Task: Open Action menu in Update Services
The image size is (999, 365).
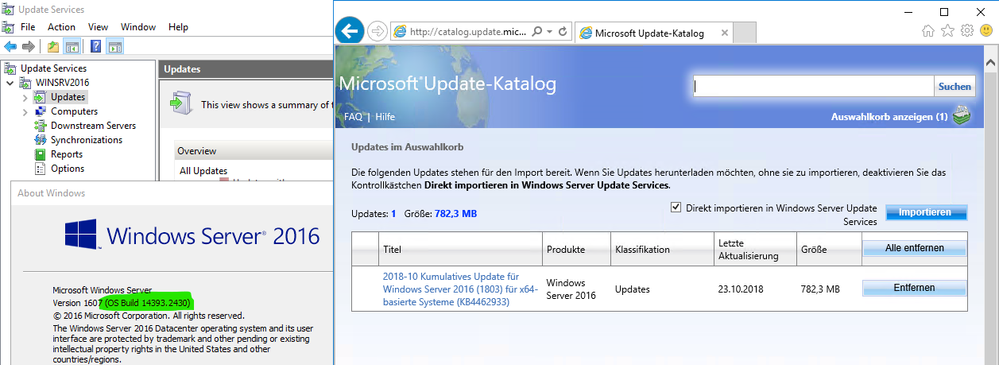Action: coord(61,27)
